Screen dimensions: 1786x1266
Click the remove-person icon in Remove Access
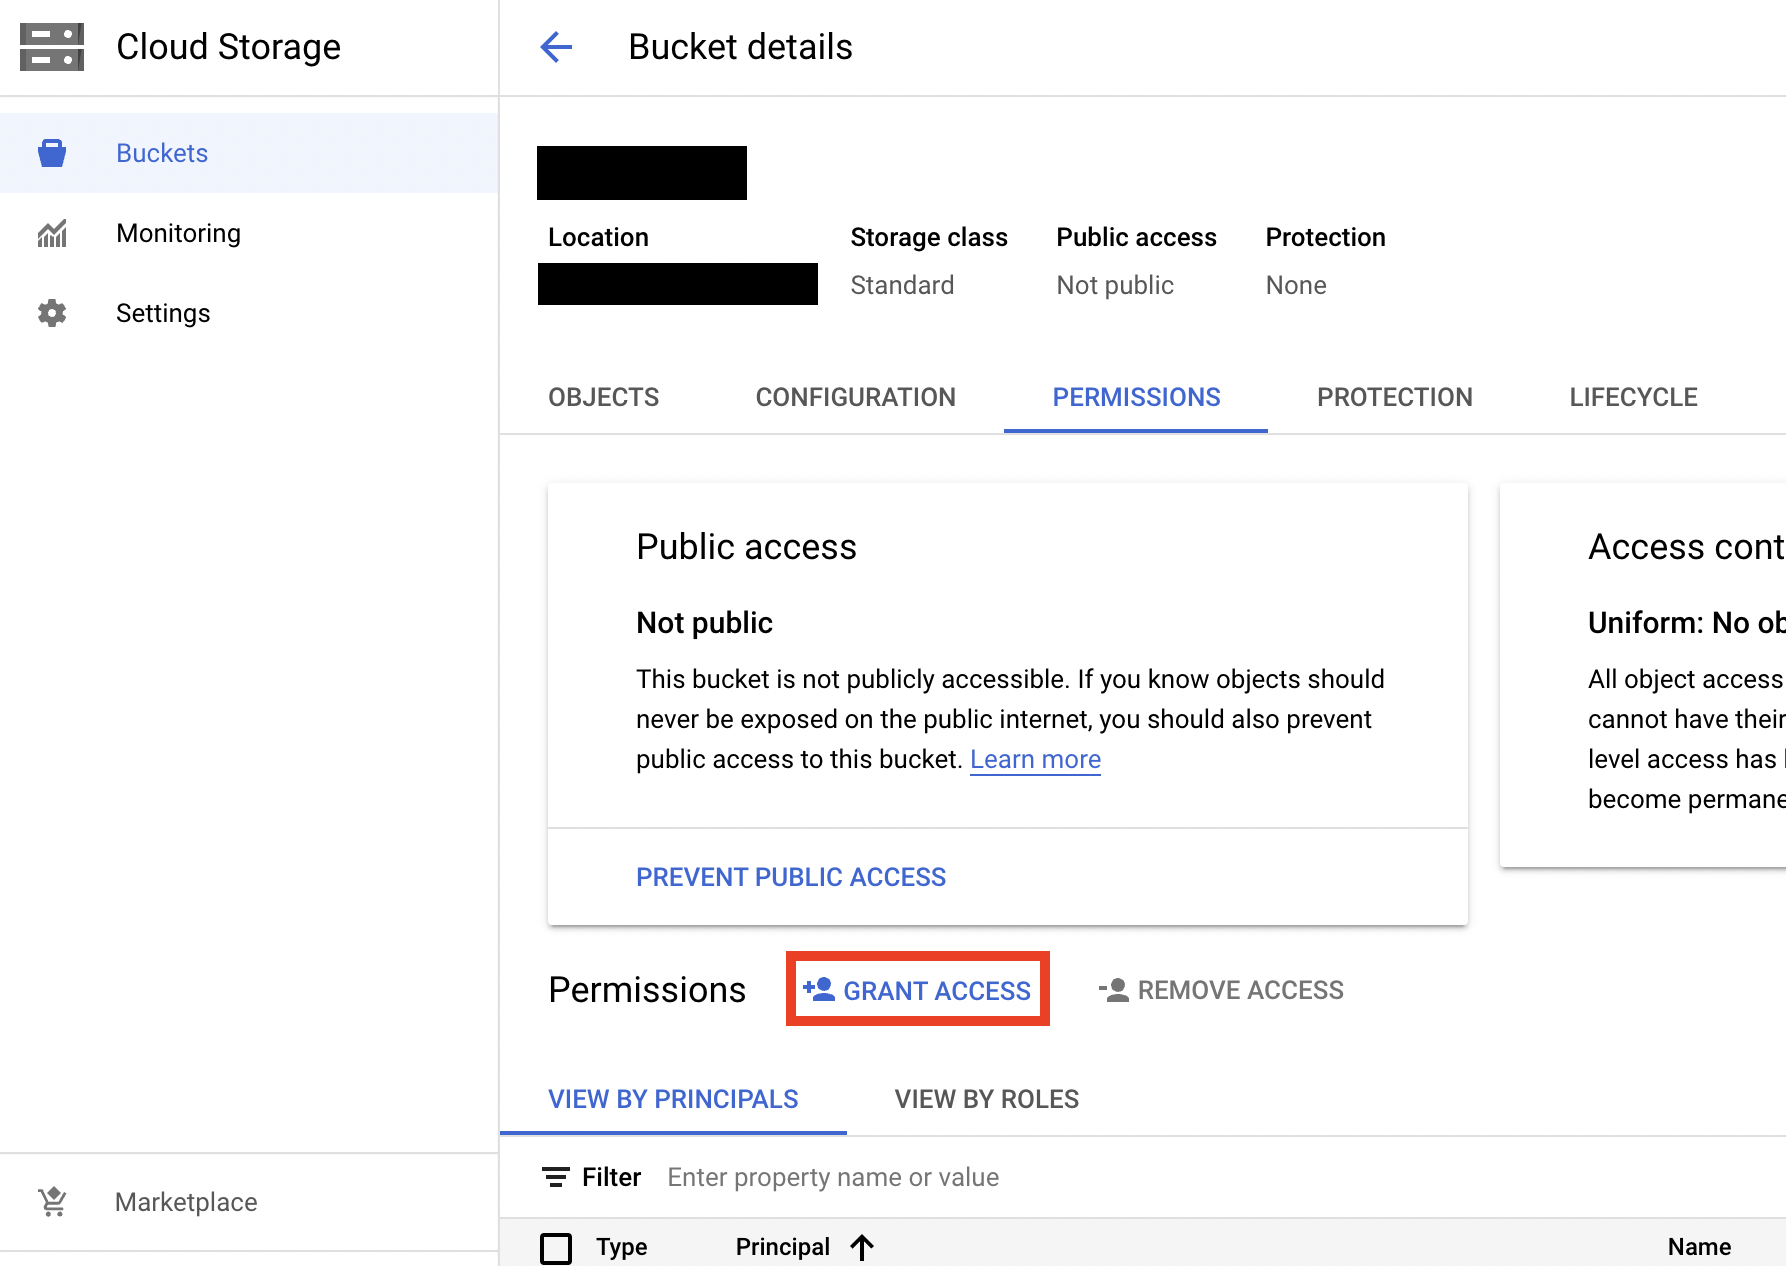click(1113, 990)
